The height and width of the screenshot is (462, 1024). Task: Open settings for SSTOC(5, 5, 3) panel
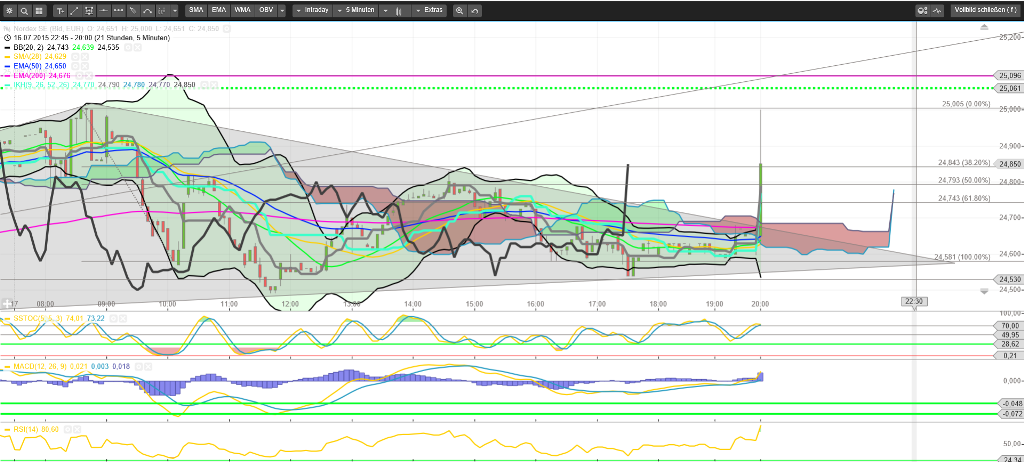point(114,318)
